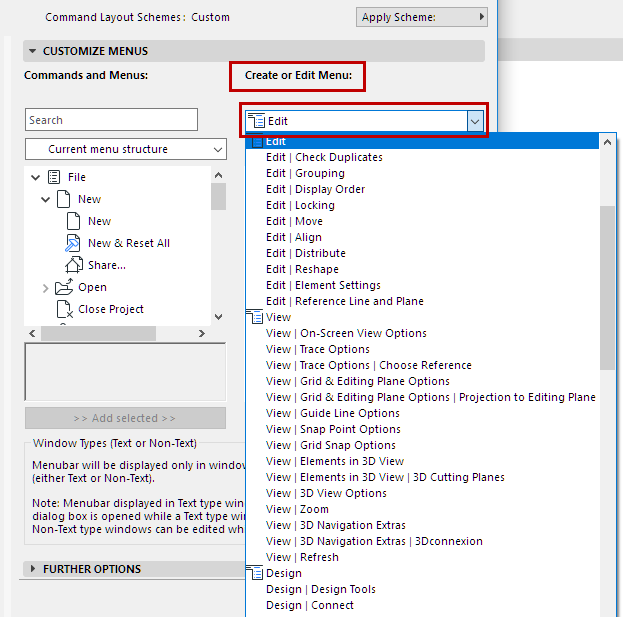623x617 pixels.
Task: Expand the FURTHER OPTIONS section
Action: pos(33,569)
